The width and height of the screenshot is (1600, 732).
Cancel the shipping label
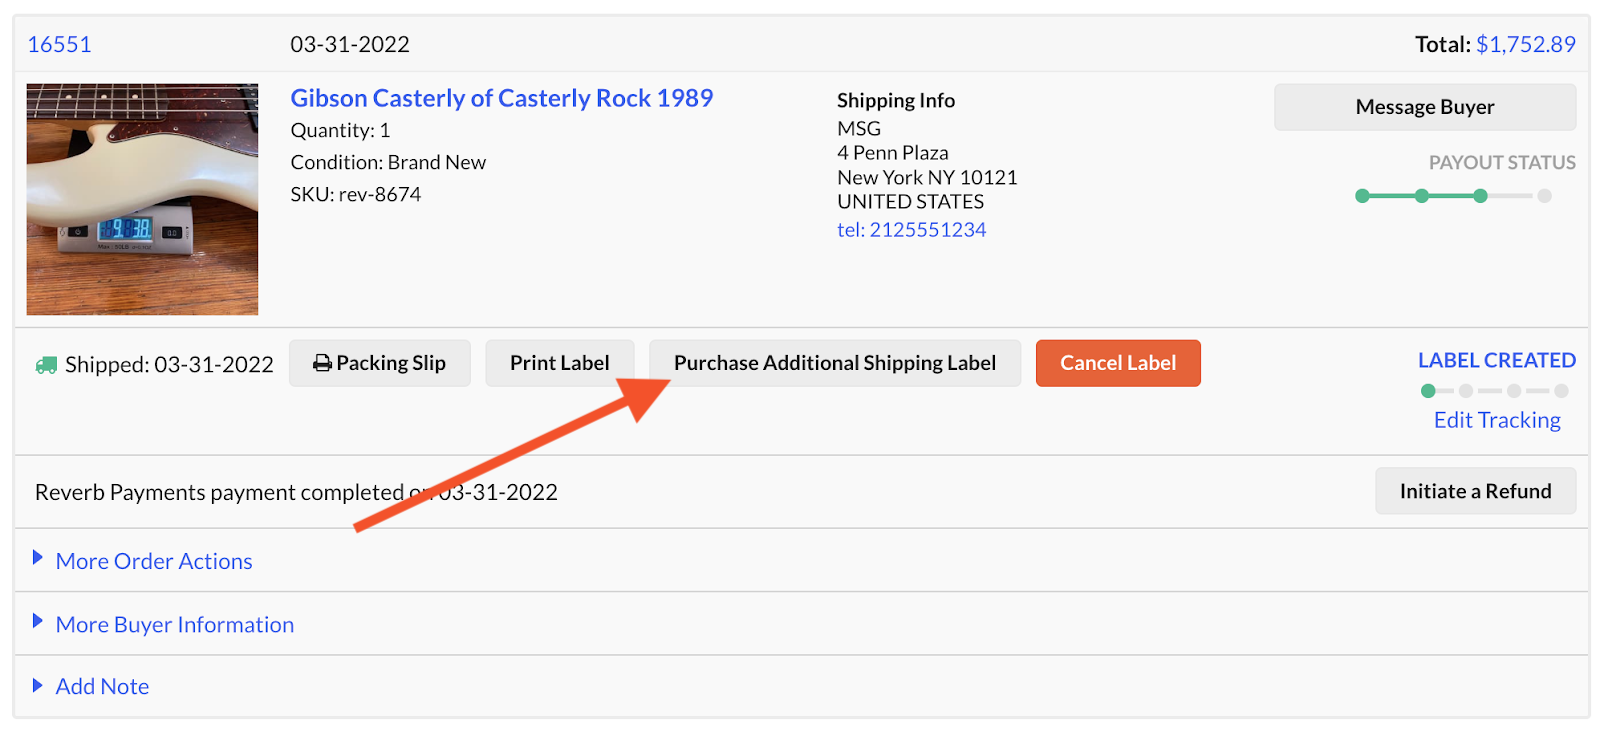coord(1118,363)
